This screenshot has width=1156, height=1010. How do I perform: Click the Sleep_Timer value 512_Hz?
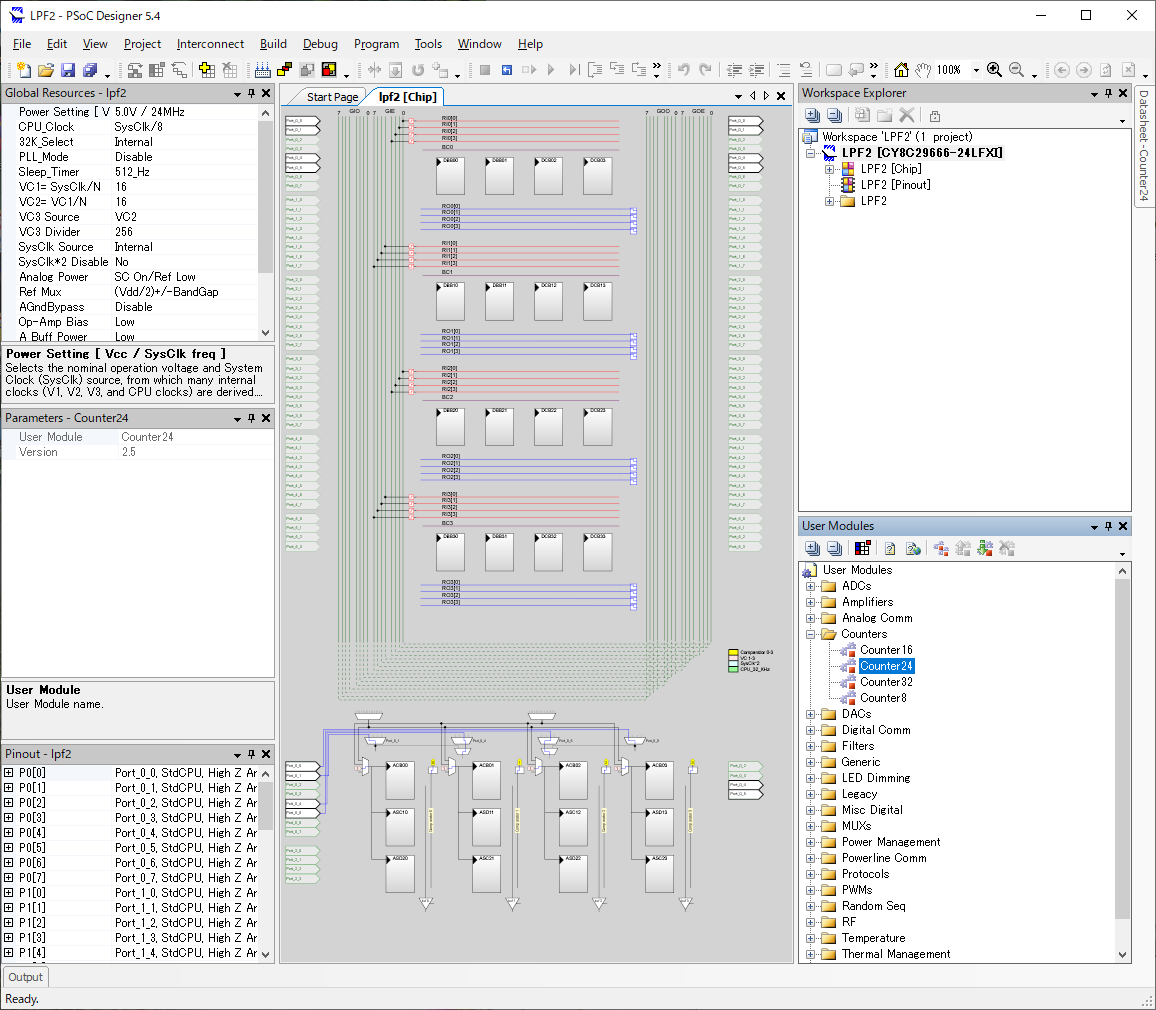133,172
